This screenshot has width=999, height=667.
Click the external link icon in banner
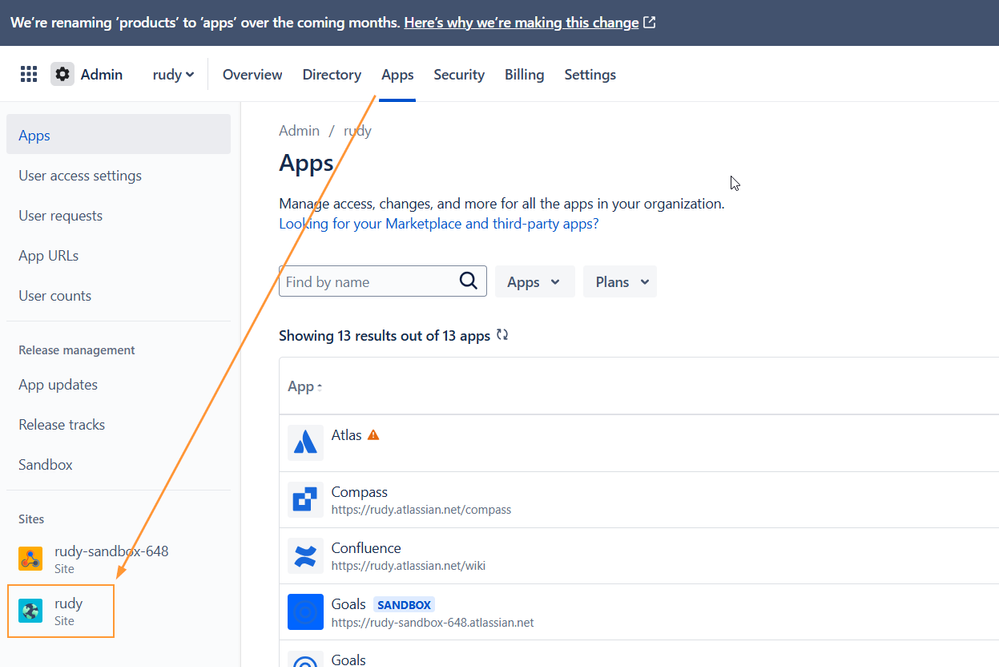[649, 22]
